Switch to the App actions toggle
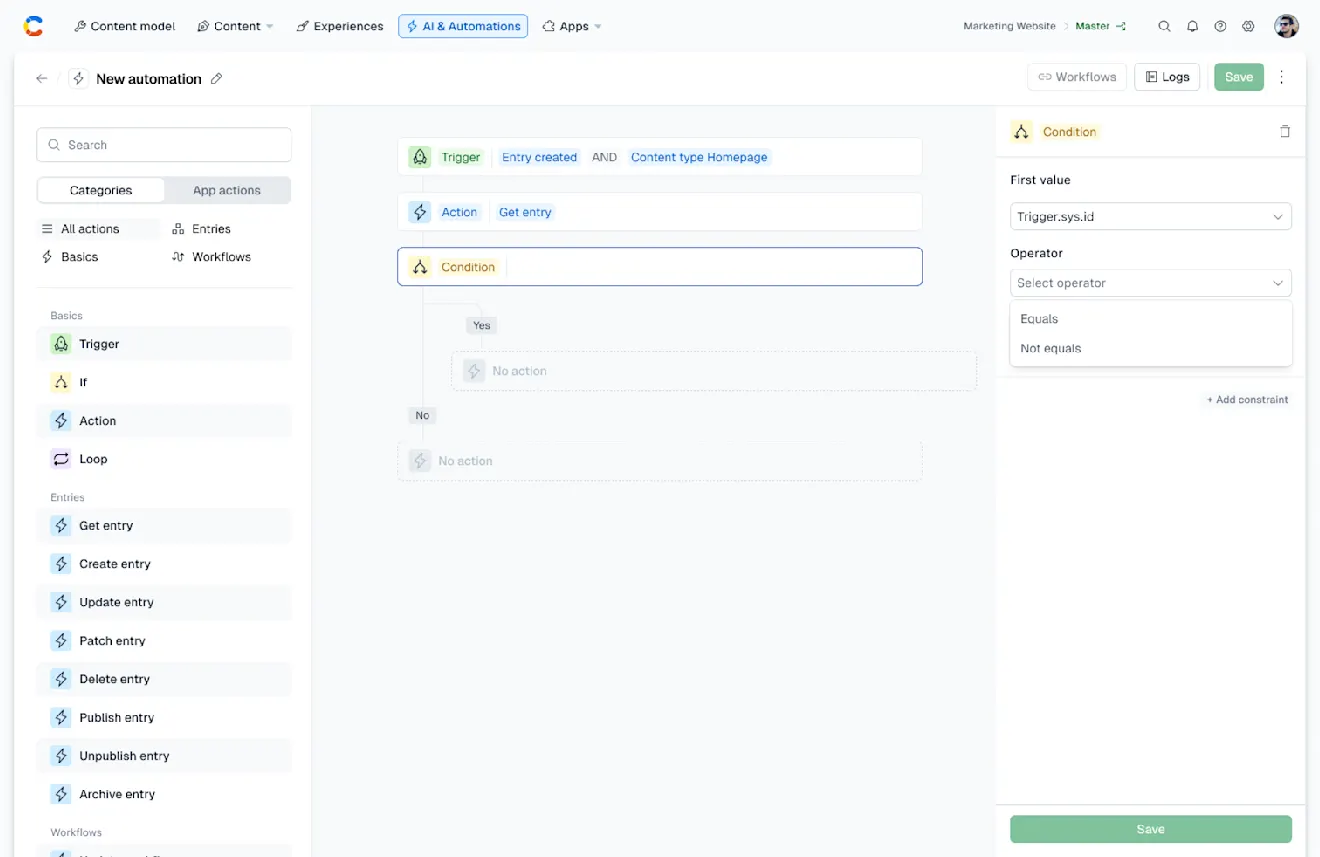The height and width of the screenshot is (857, 1320). [227, 190]
